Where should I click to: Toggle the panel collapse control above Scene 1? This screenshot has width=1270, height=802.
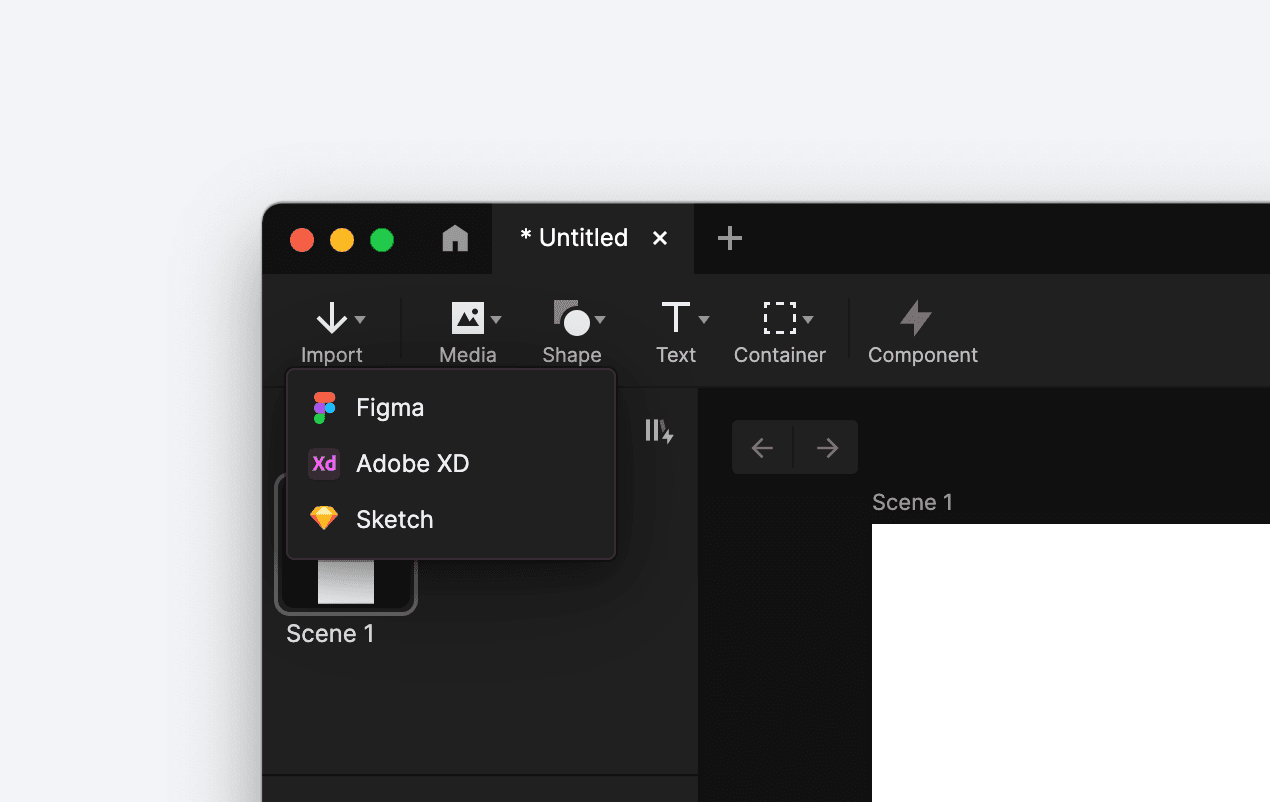659,430
